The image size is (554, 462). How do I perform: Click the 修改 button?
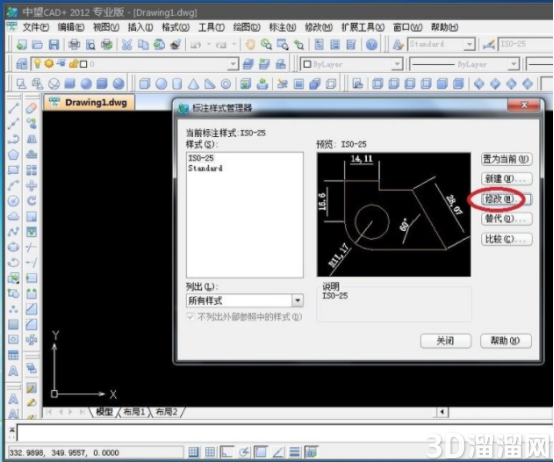tap(506, 199)
